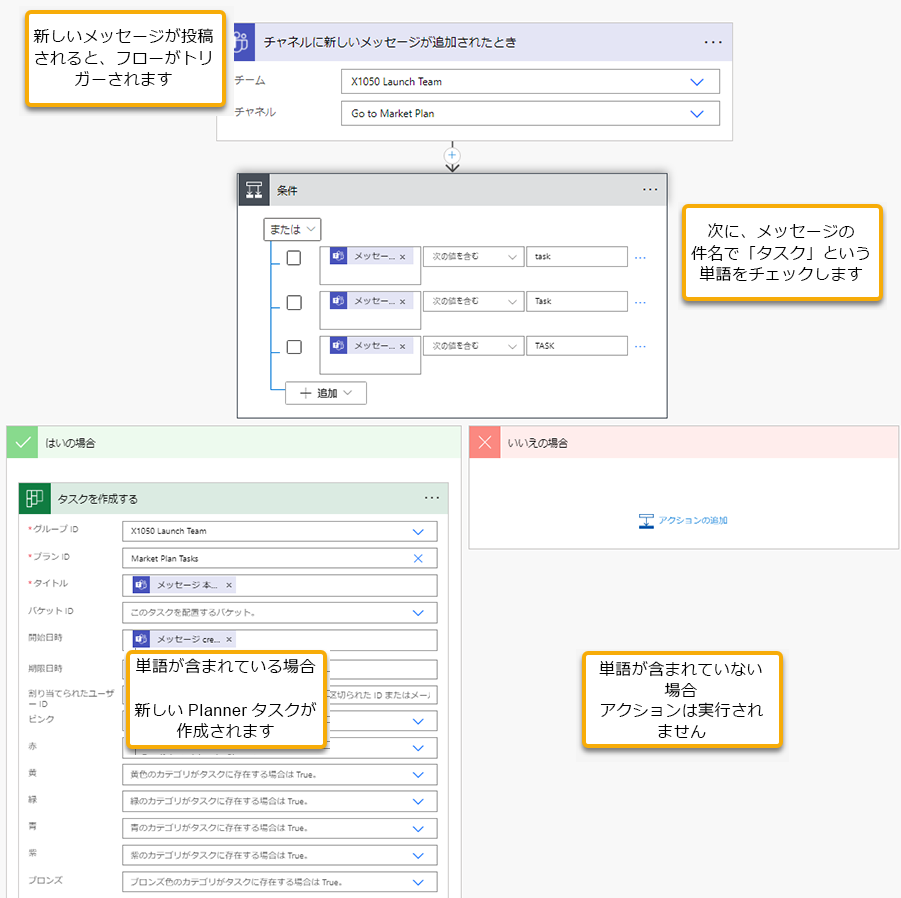This screenshot has height=898, width=901.
Task: Expand the グループ ID dropdown
Action: 418,531
